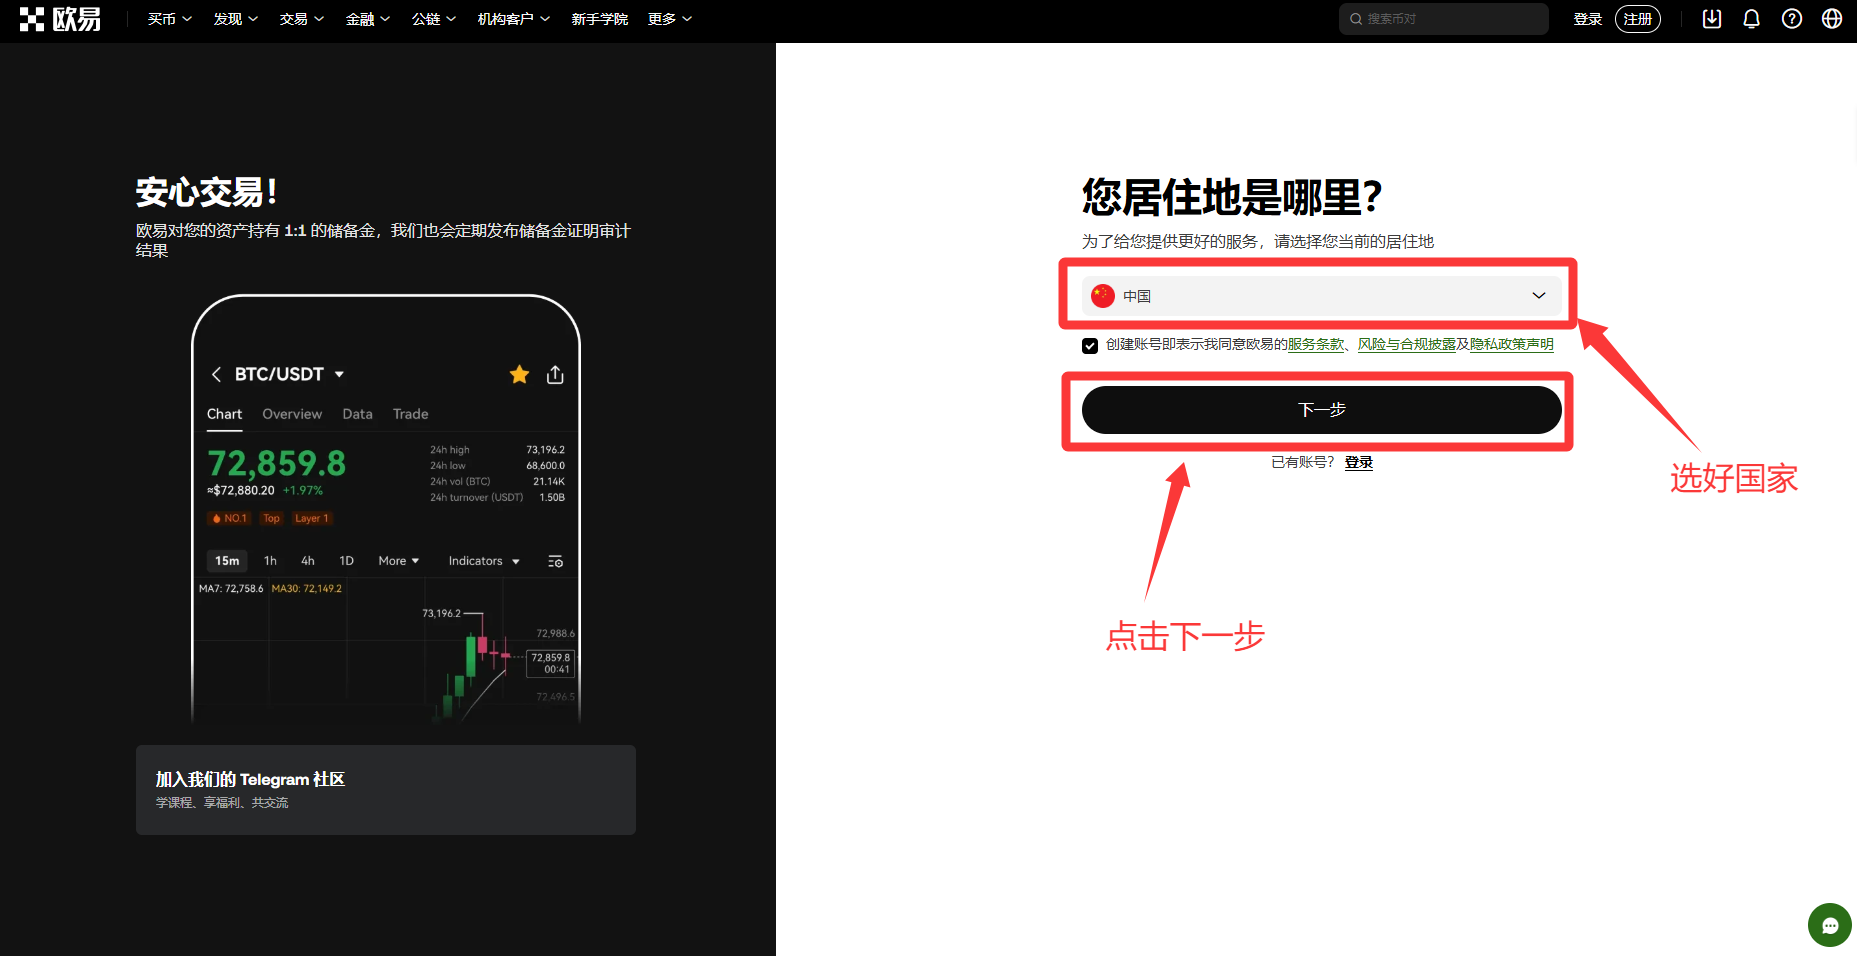This screenshot has width=1857, height=956.
Task: Click the 24h high value 73,196.2
Action: [x=546, y=450]
